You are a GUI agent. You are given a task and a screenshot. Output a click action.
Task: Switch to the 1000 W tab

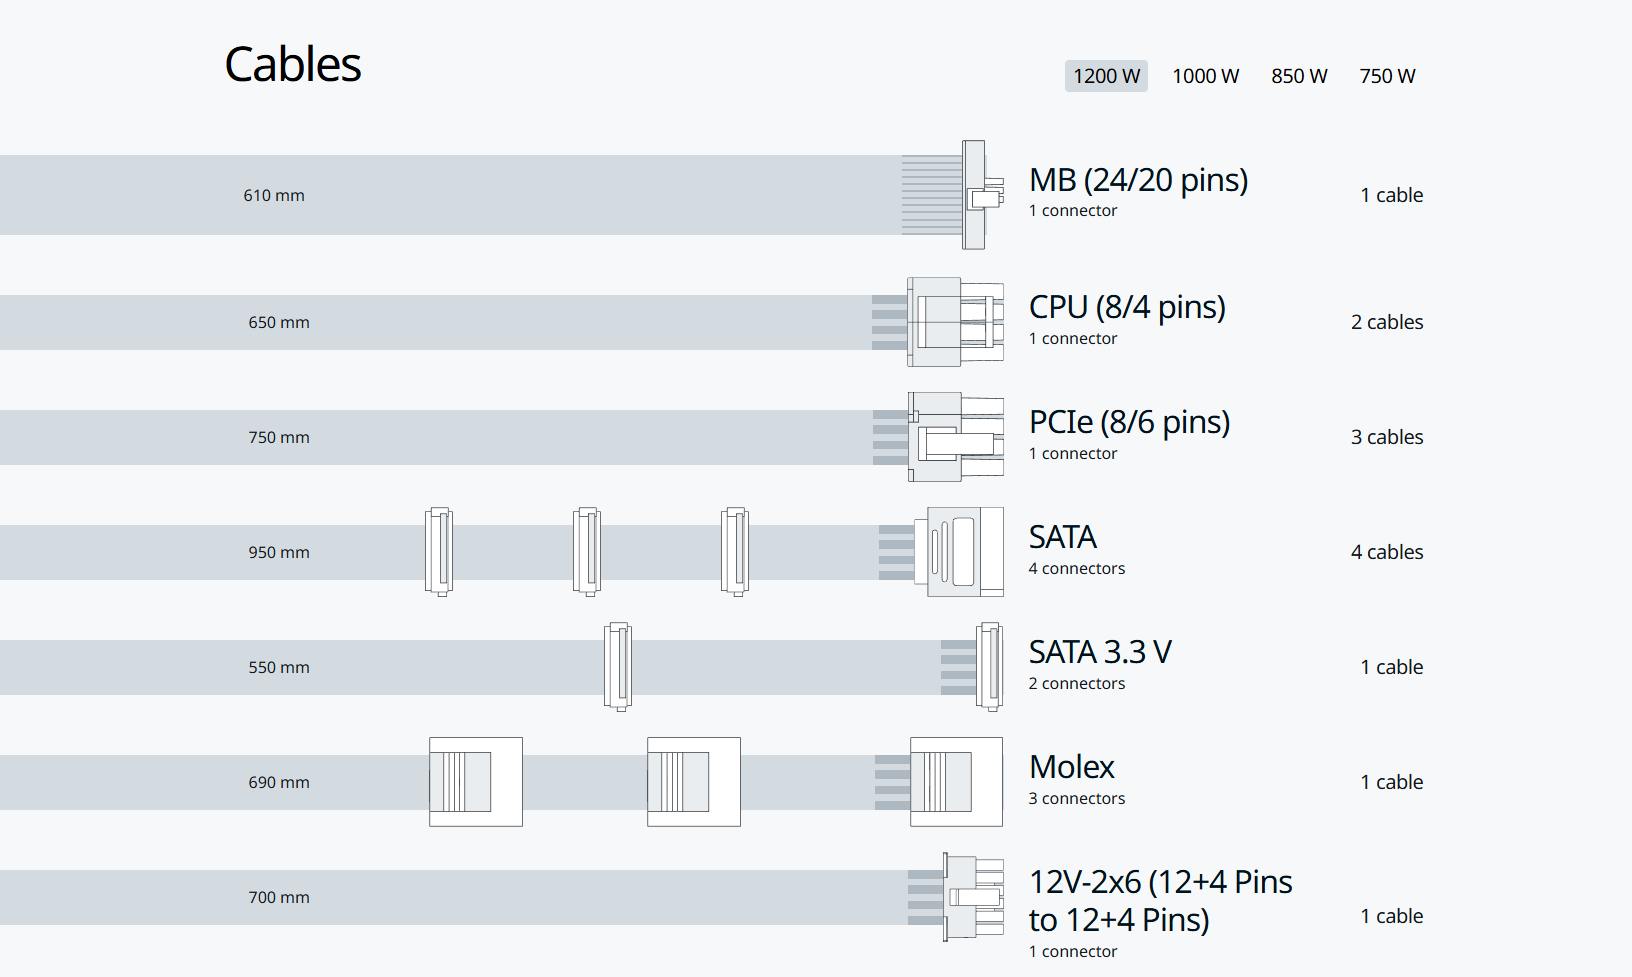pos(1205,76)
